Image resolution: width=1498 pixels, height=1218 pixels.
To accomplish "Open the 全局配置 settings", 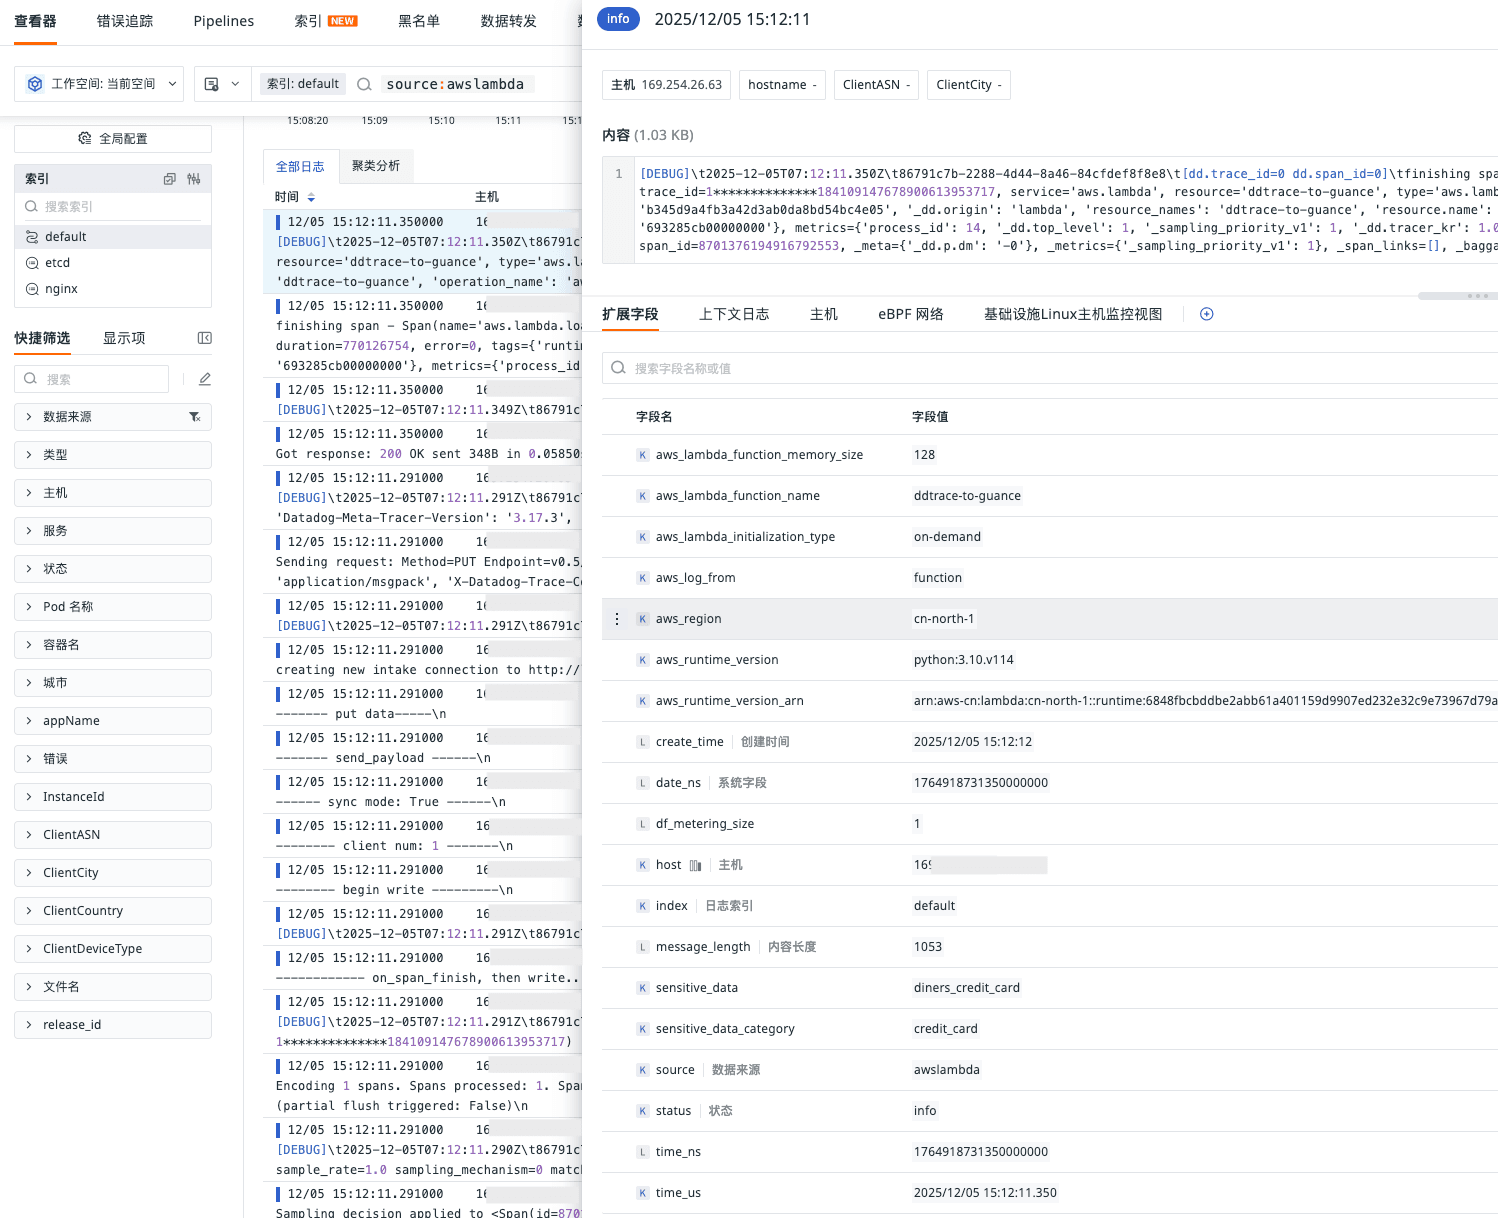I will (x=111, y=138).
